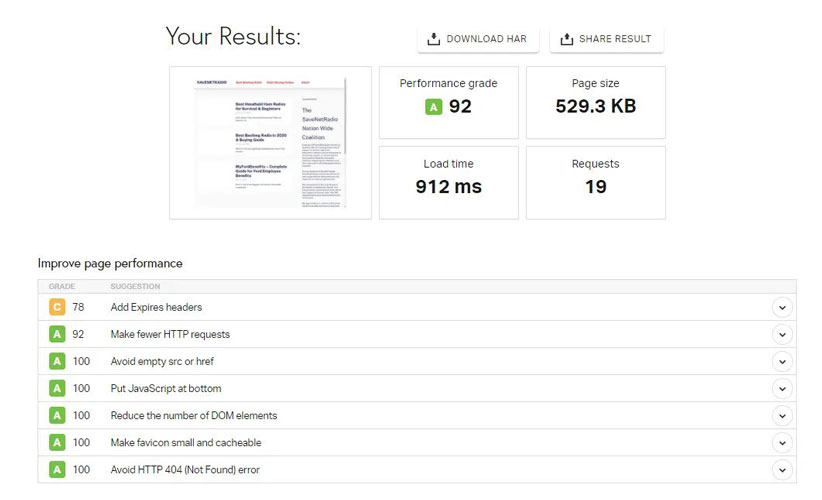Viewport: 822px width, 500px height.
Task: Click the SUGGESTION column header
Action: click(135, 287)
